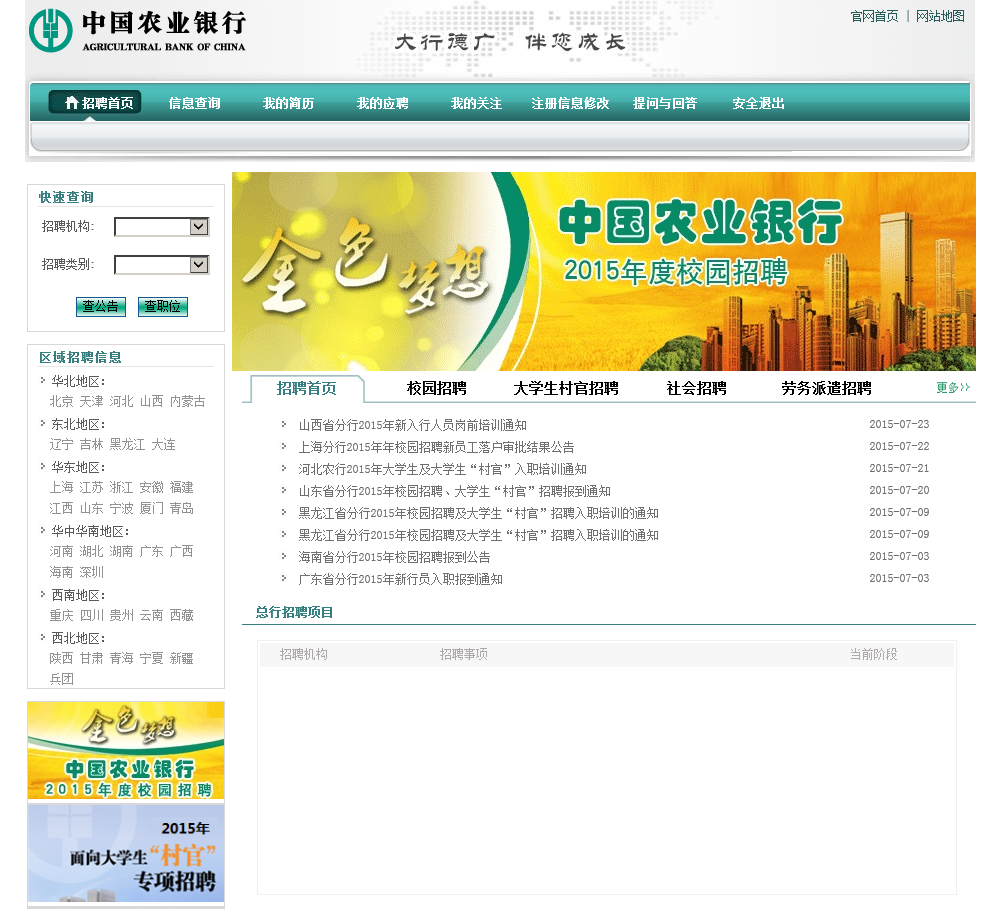Click the 湖北 region link

pos(91,551)
